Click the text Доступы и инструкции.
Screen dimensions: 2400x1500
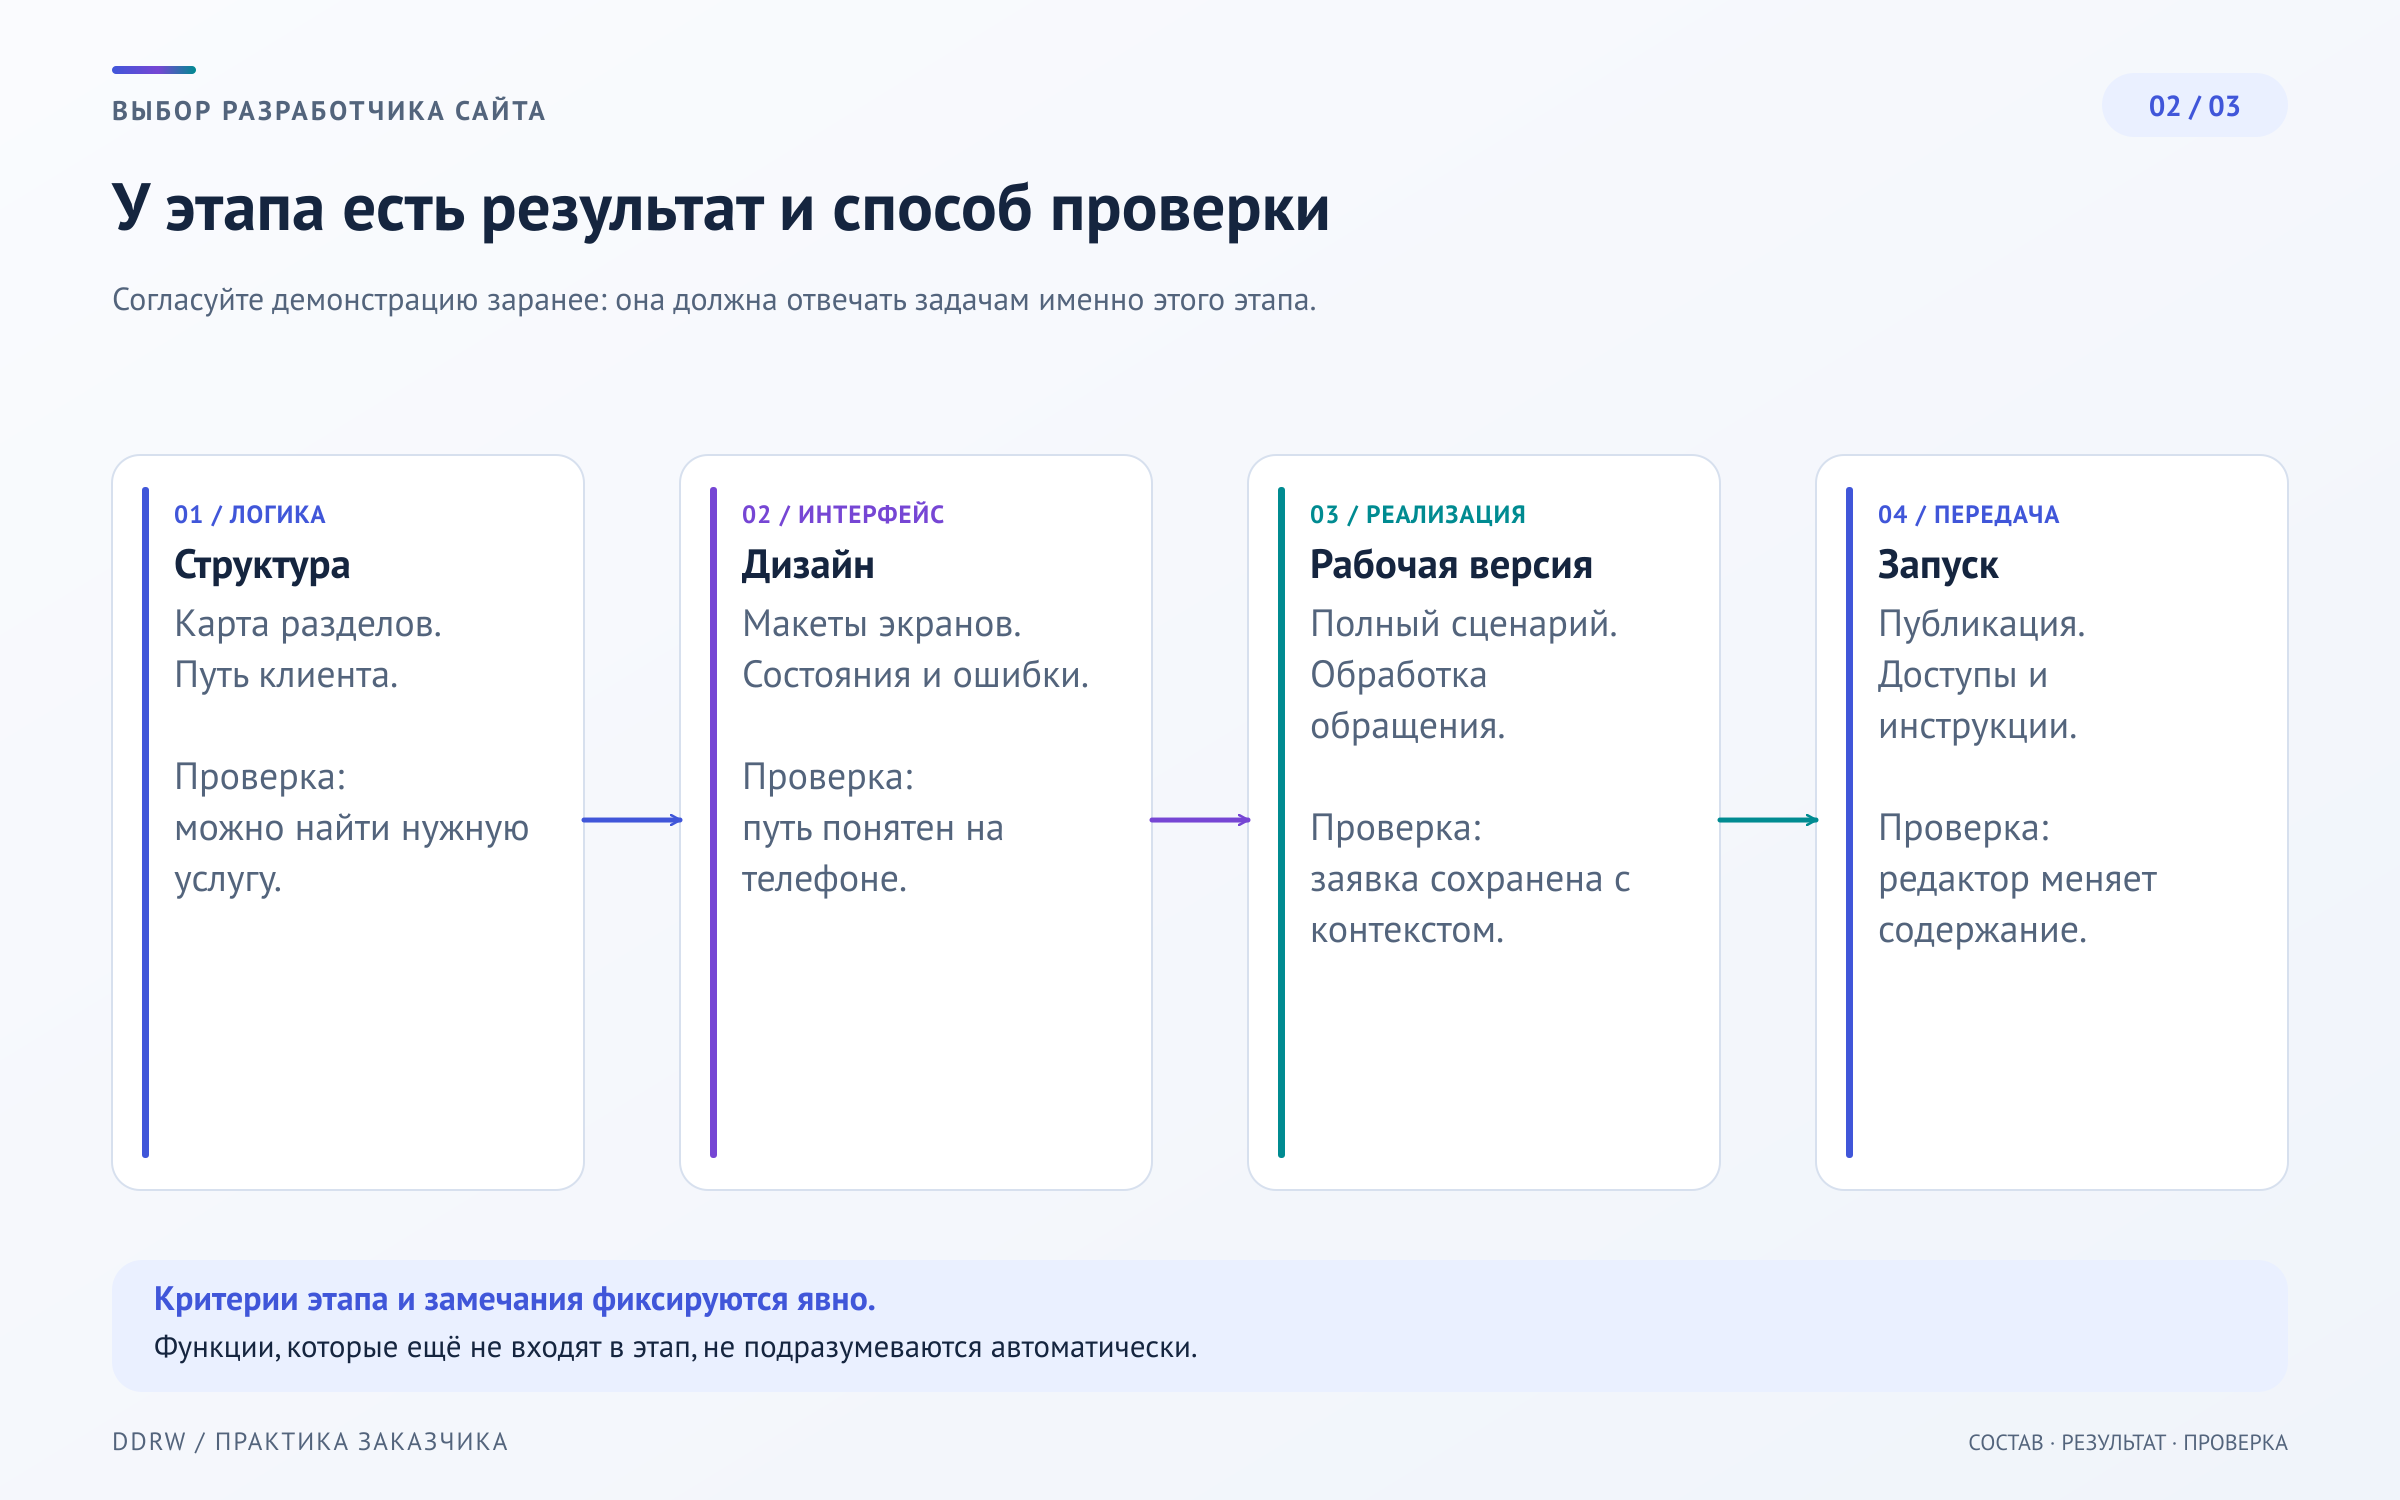click(1978, 700)
